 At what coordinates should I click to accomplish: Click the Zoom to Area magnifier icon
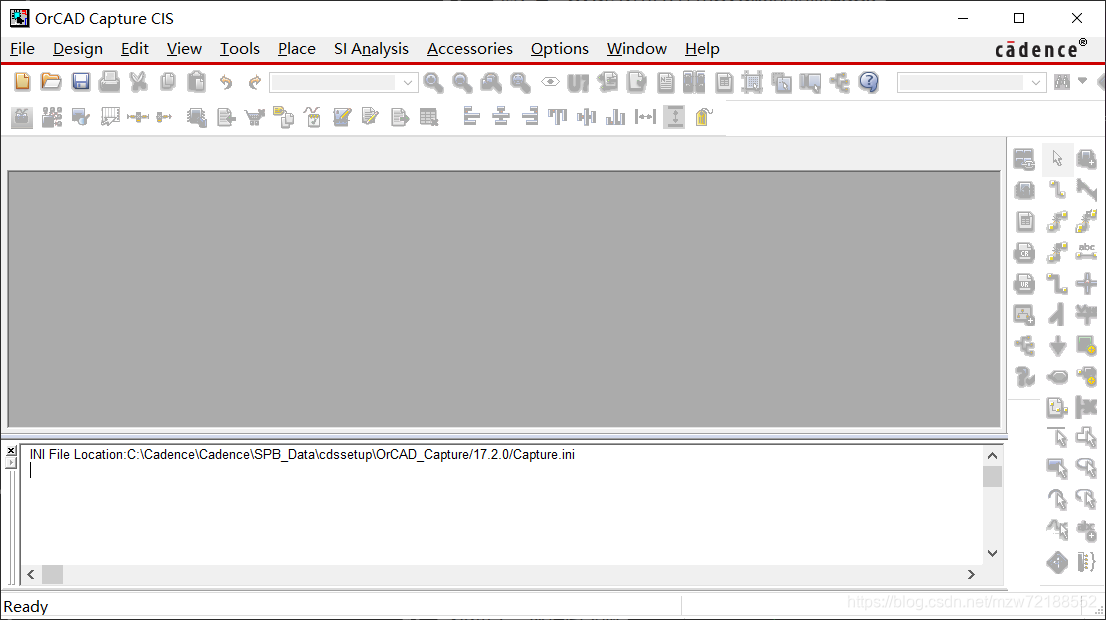point(491,82)
